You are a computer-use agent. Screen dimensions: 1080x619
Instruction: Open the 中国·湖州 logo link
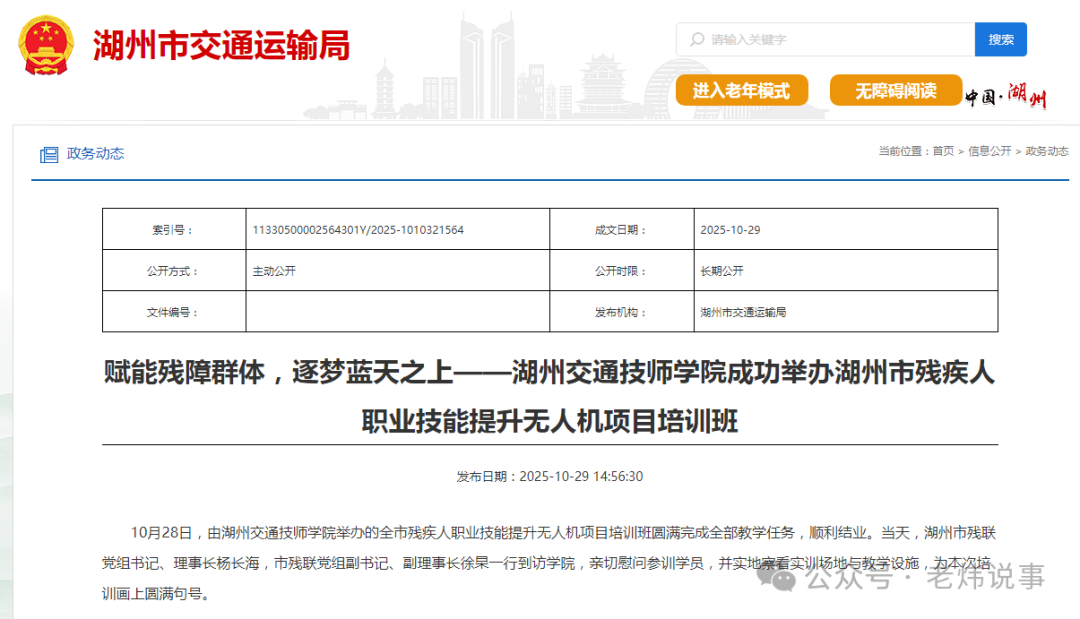1006,96
